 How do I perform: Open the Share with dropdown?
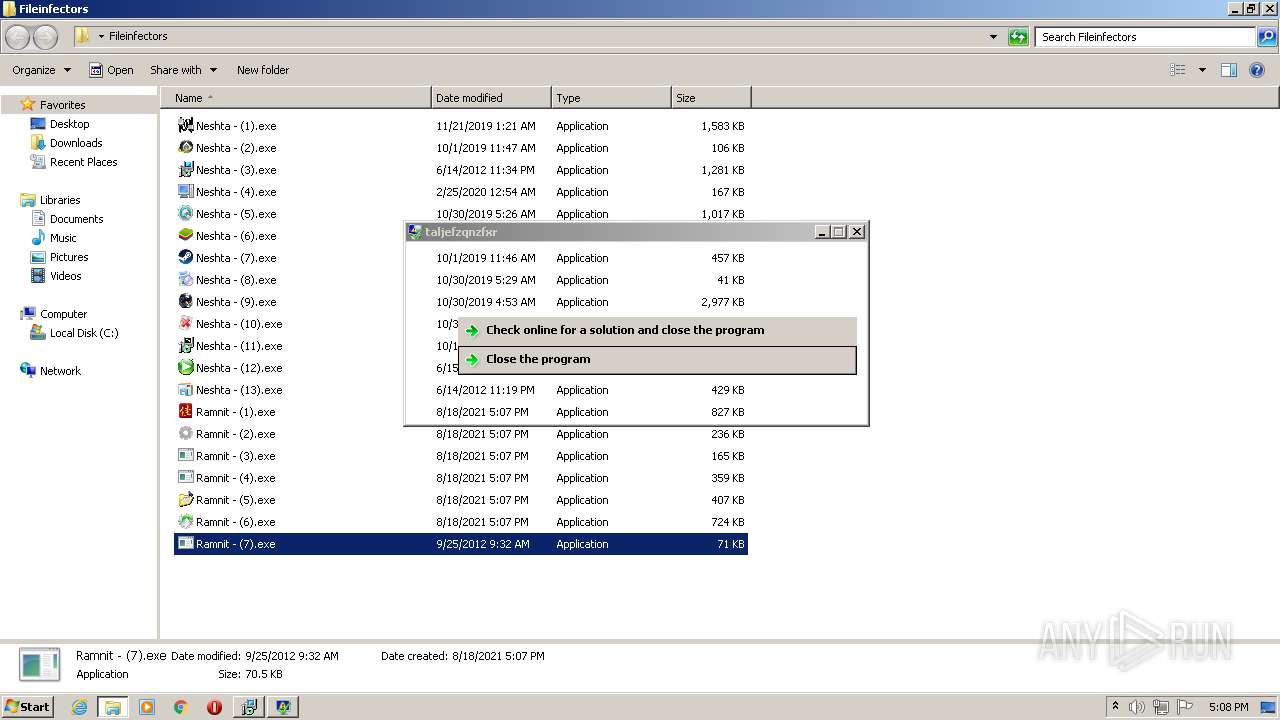click(x=183, y=70)
